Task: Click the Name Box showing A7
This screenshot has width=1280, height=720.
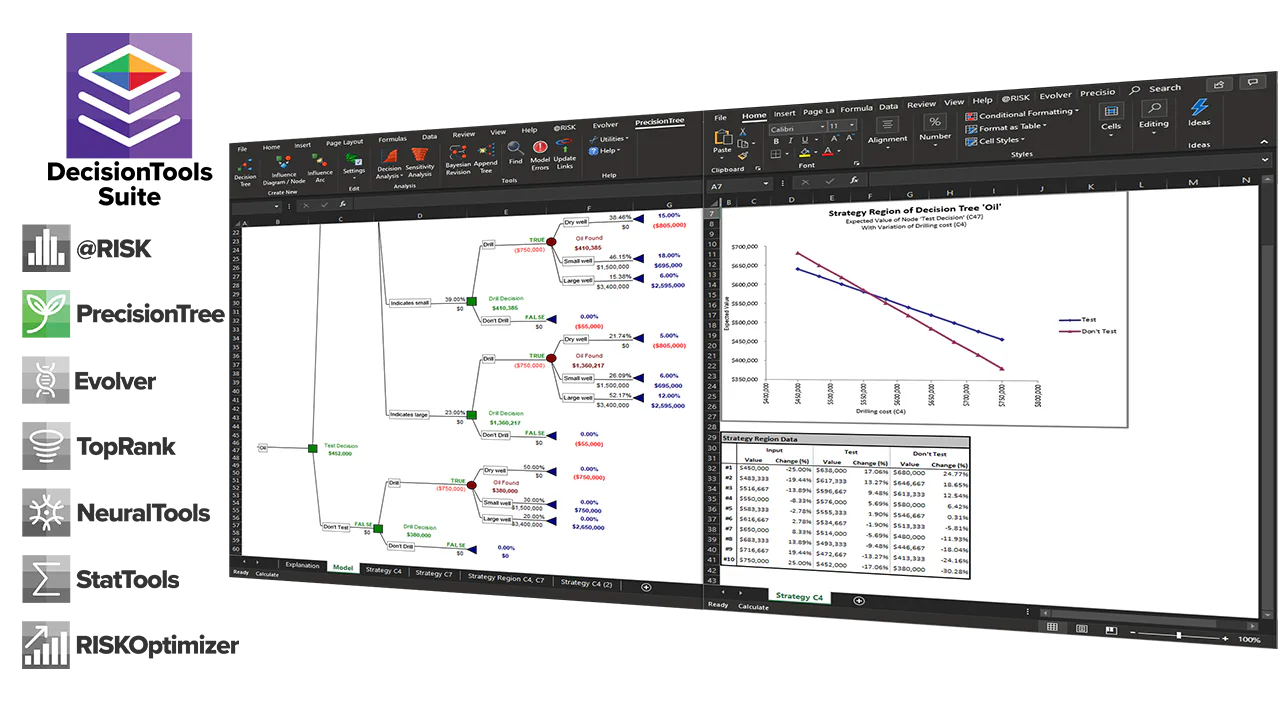Action: 738,186
